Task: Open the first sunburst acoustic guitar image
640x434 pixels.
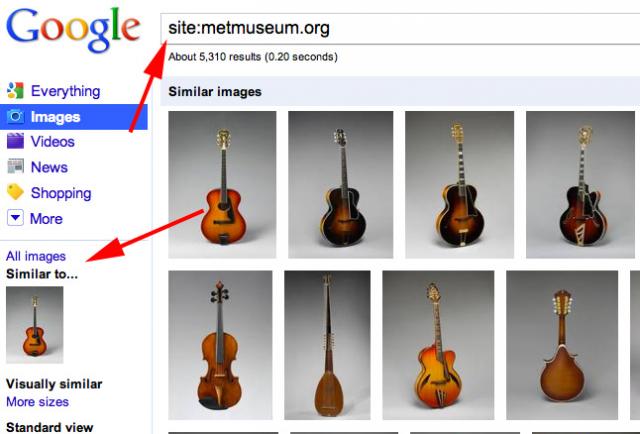Action: pos(222,184)
